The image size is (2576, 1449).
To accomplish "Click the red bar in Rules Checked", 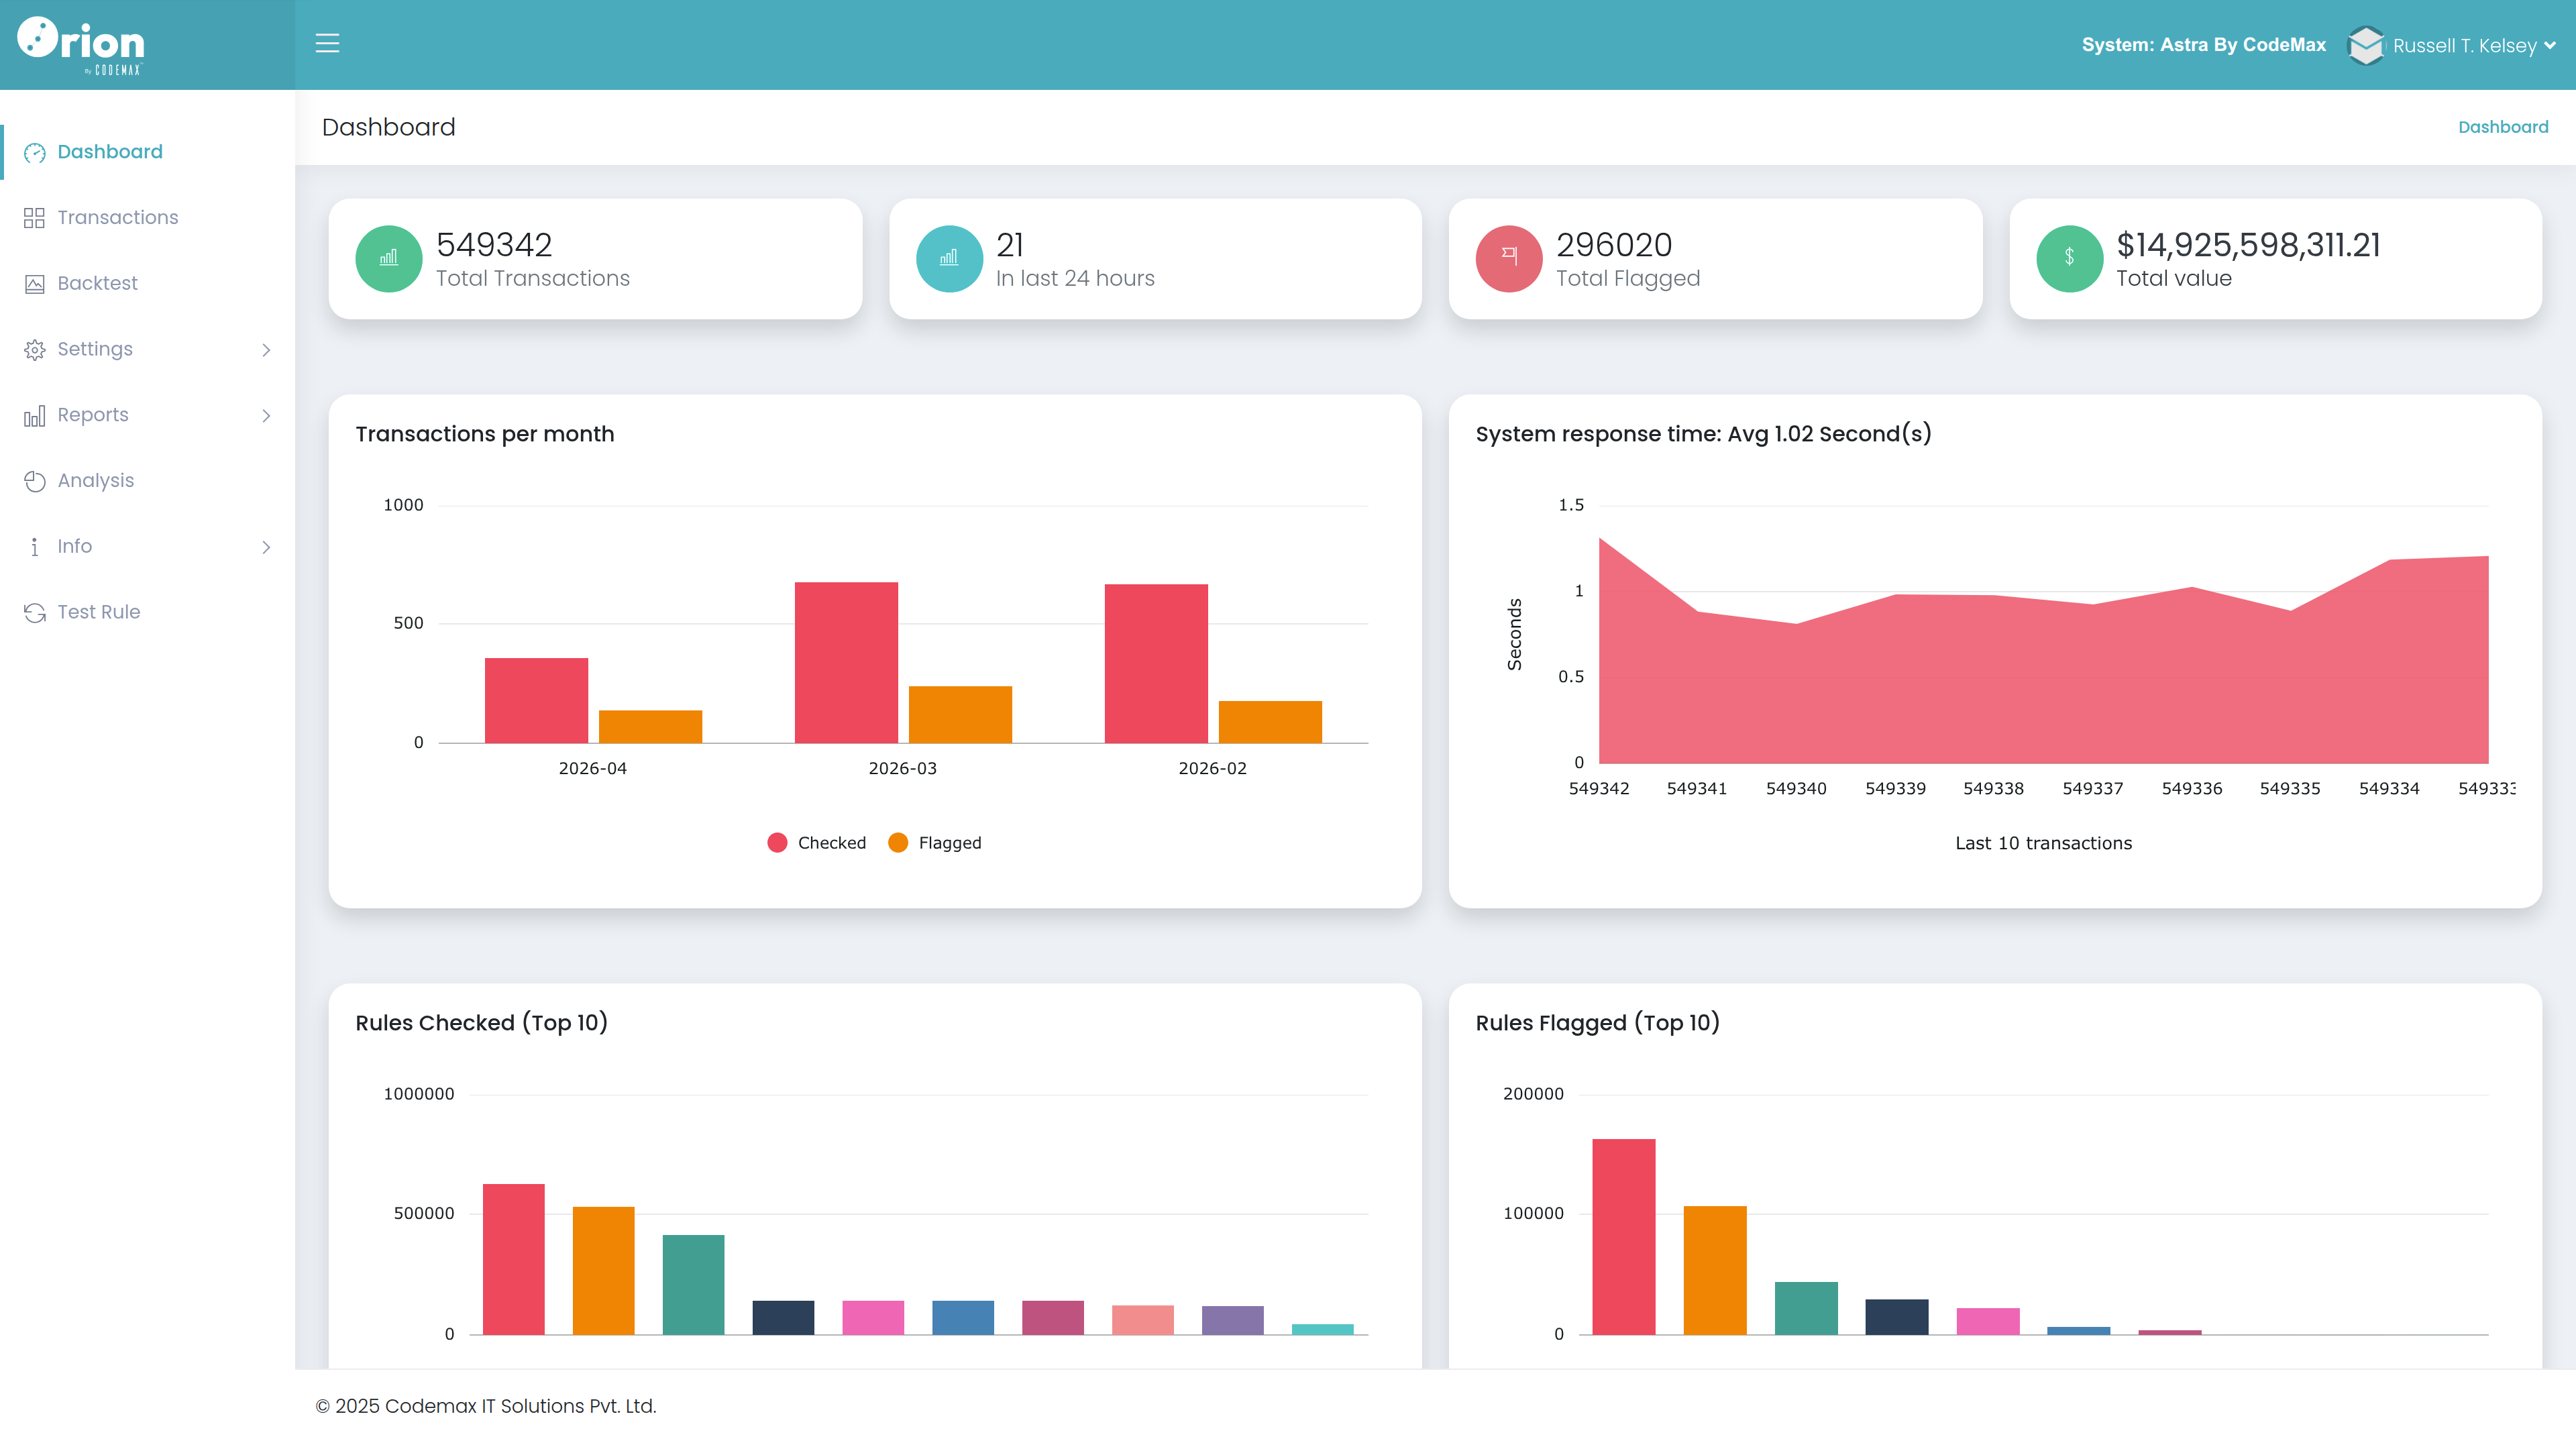I will [514, 1260].
